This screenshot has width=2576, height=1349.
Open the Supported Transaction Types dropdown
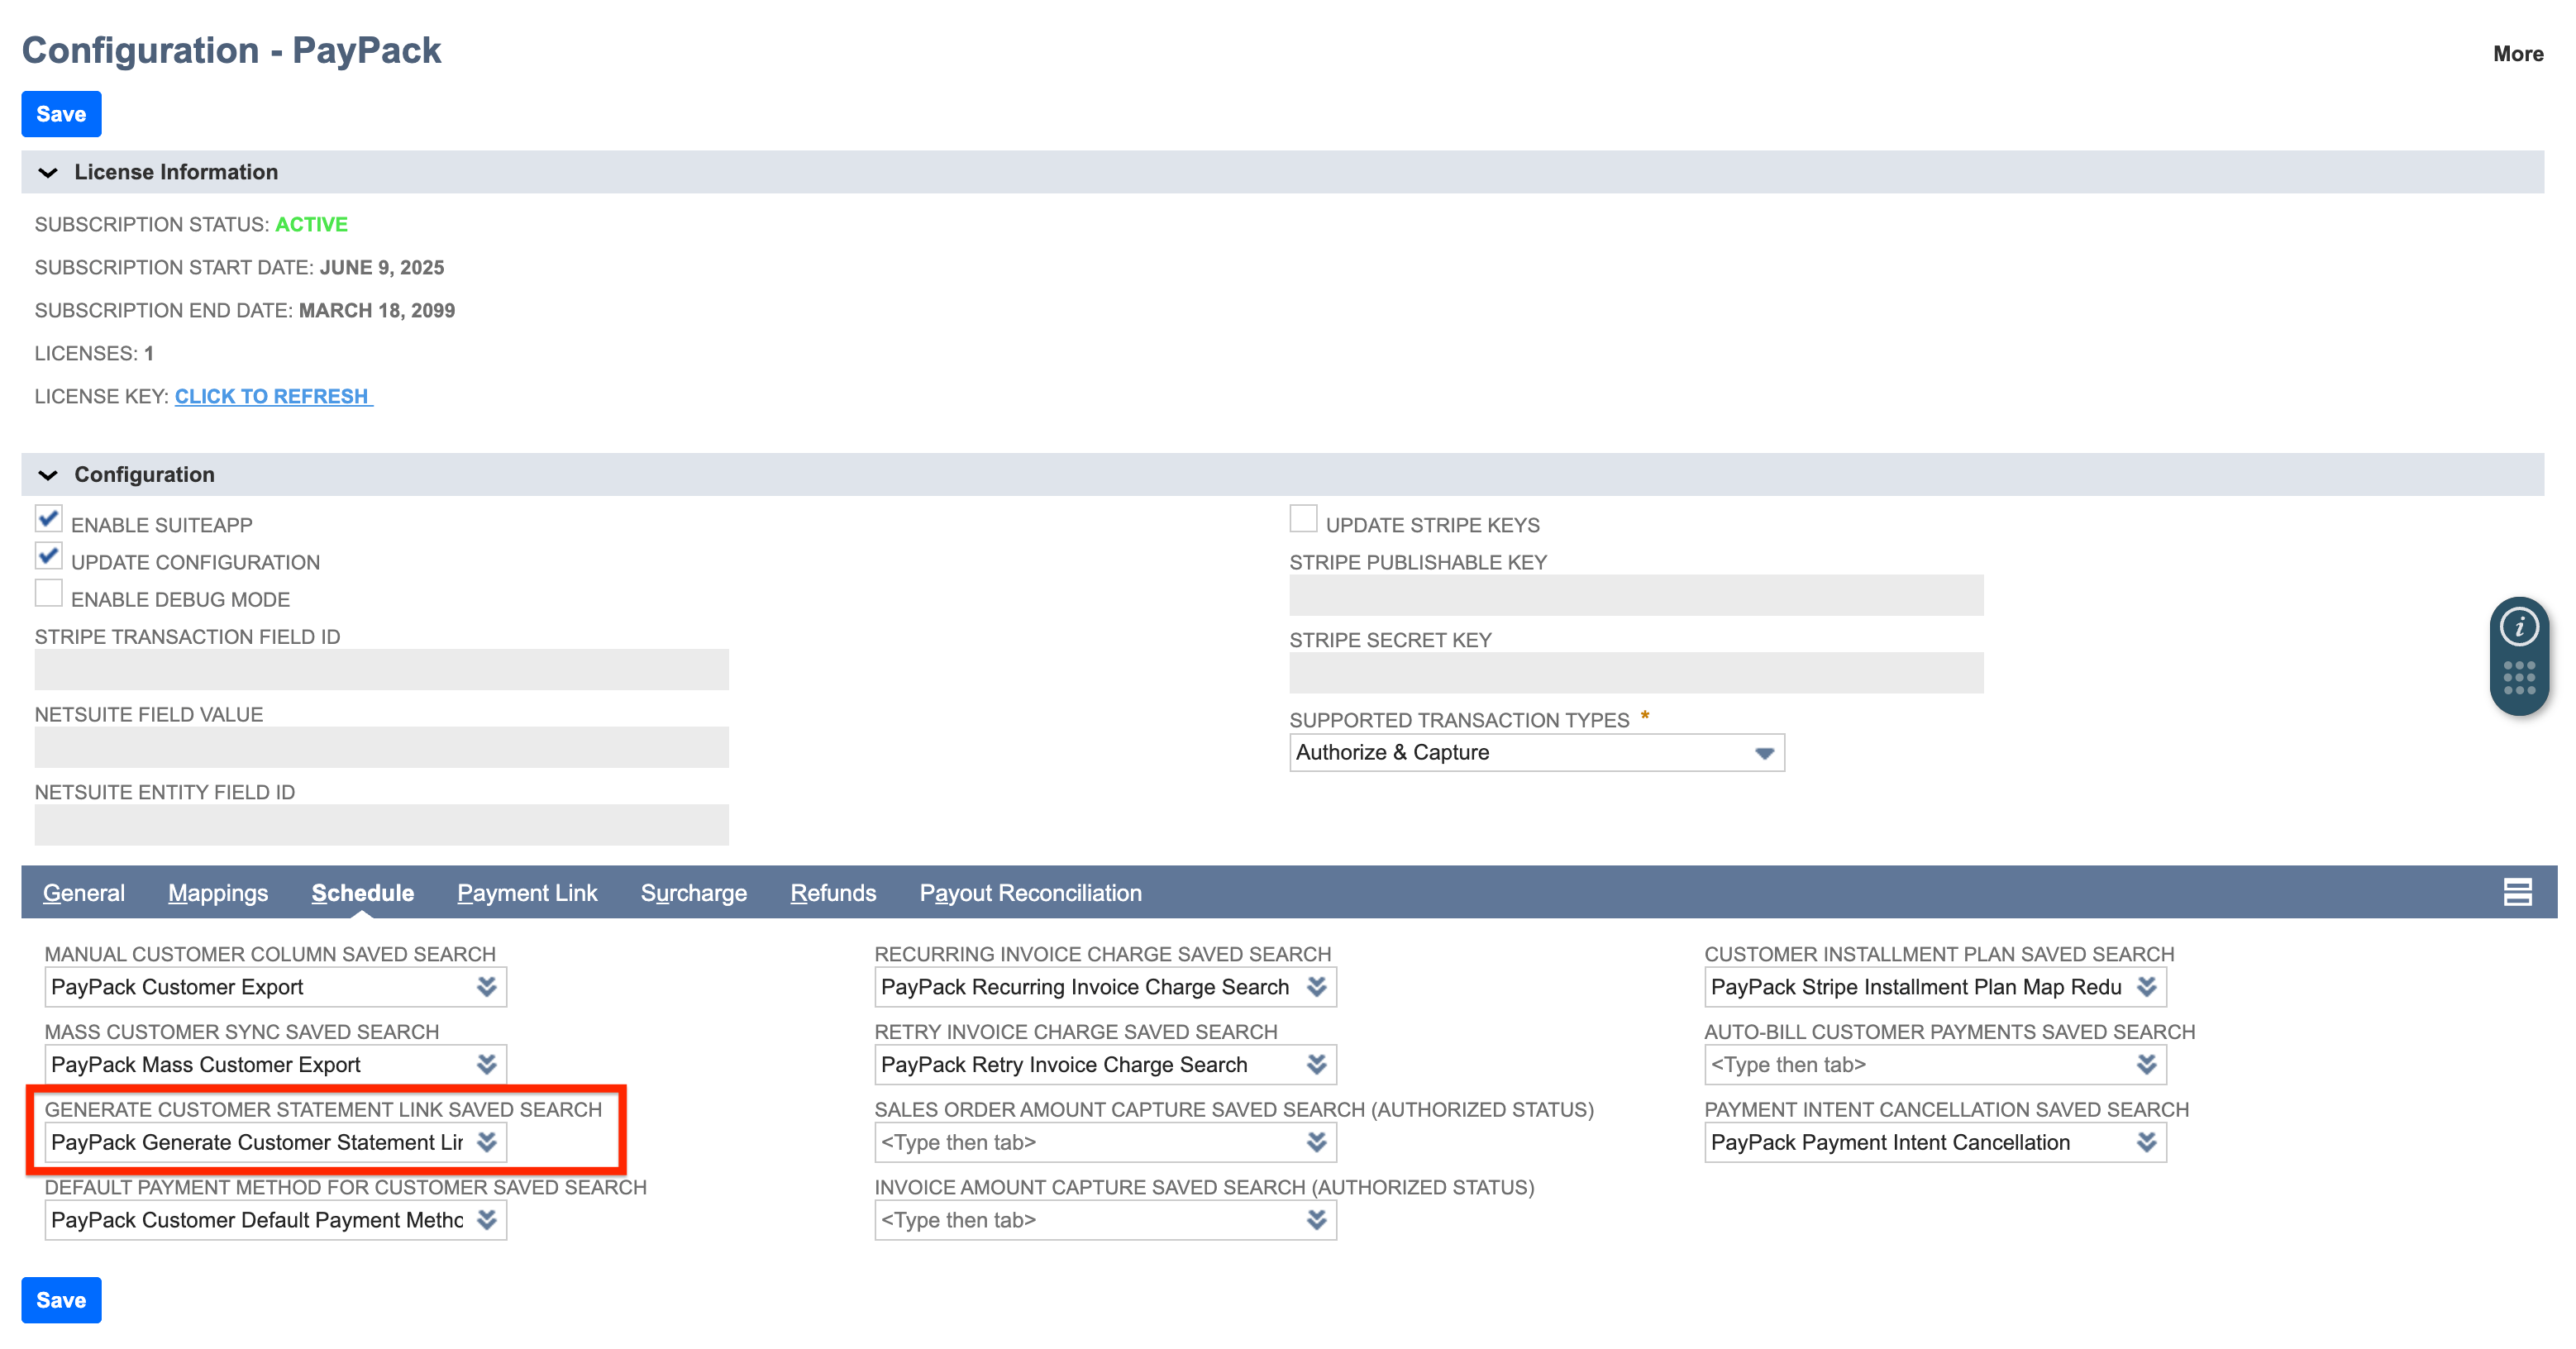coord(1763,752)
